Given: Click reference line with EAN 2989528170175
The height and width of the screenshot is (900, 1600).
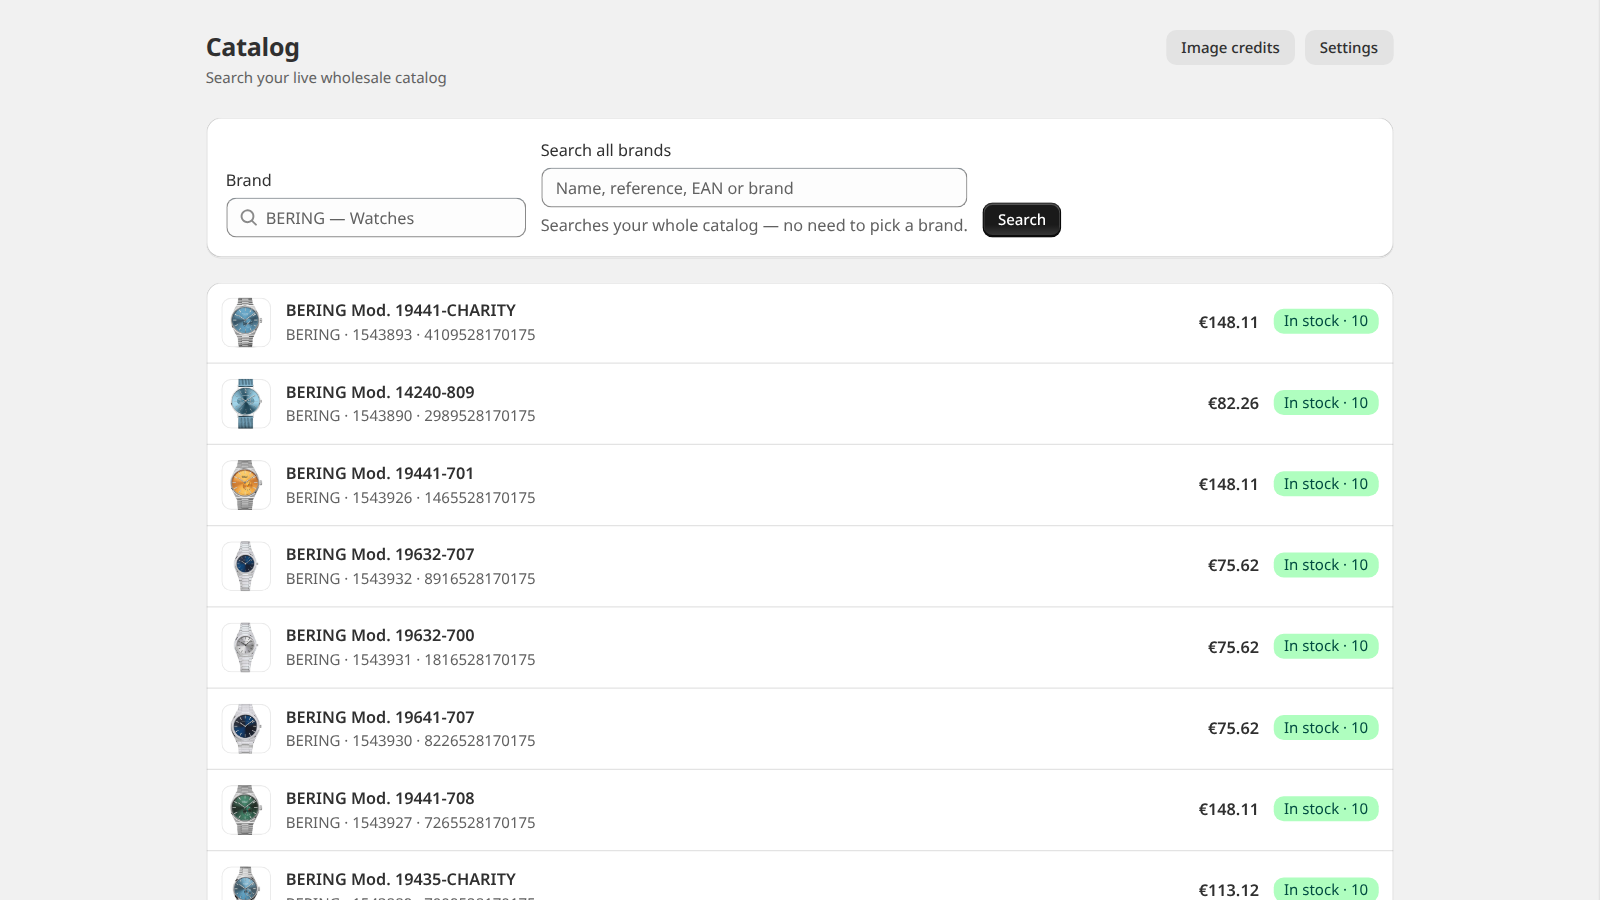Looking at the screenshot, I should 411,416.
